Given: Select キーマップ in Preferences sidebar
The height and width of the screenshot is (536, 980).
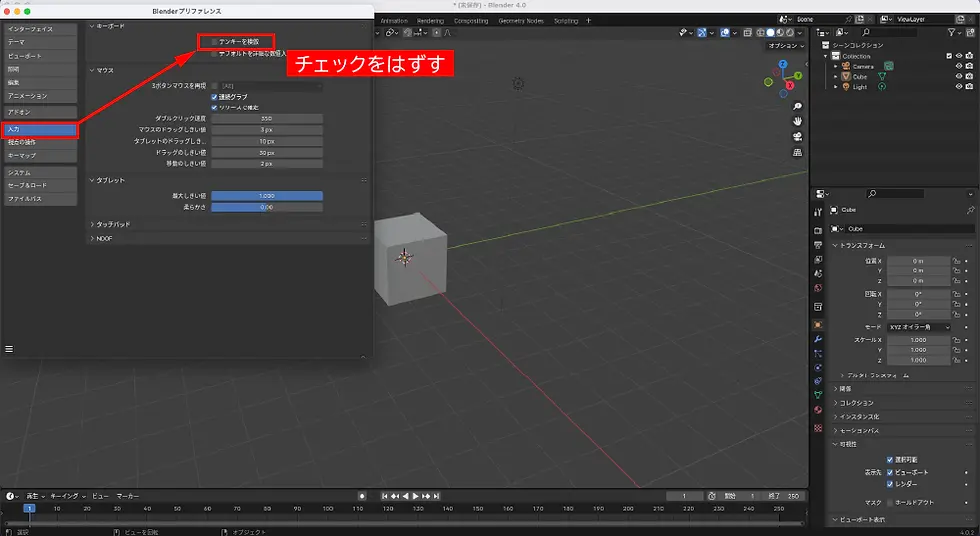Looking at the screenshot, I should click(41, 156).
